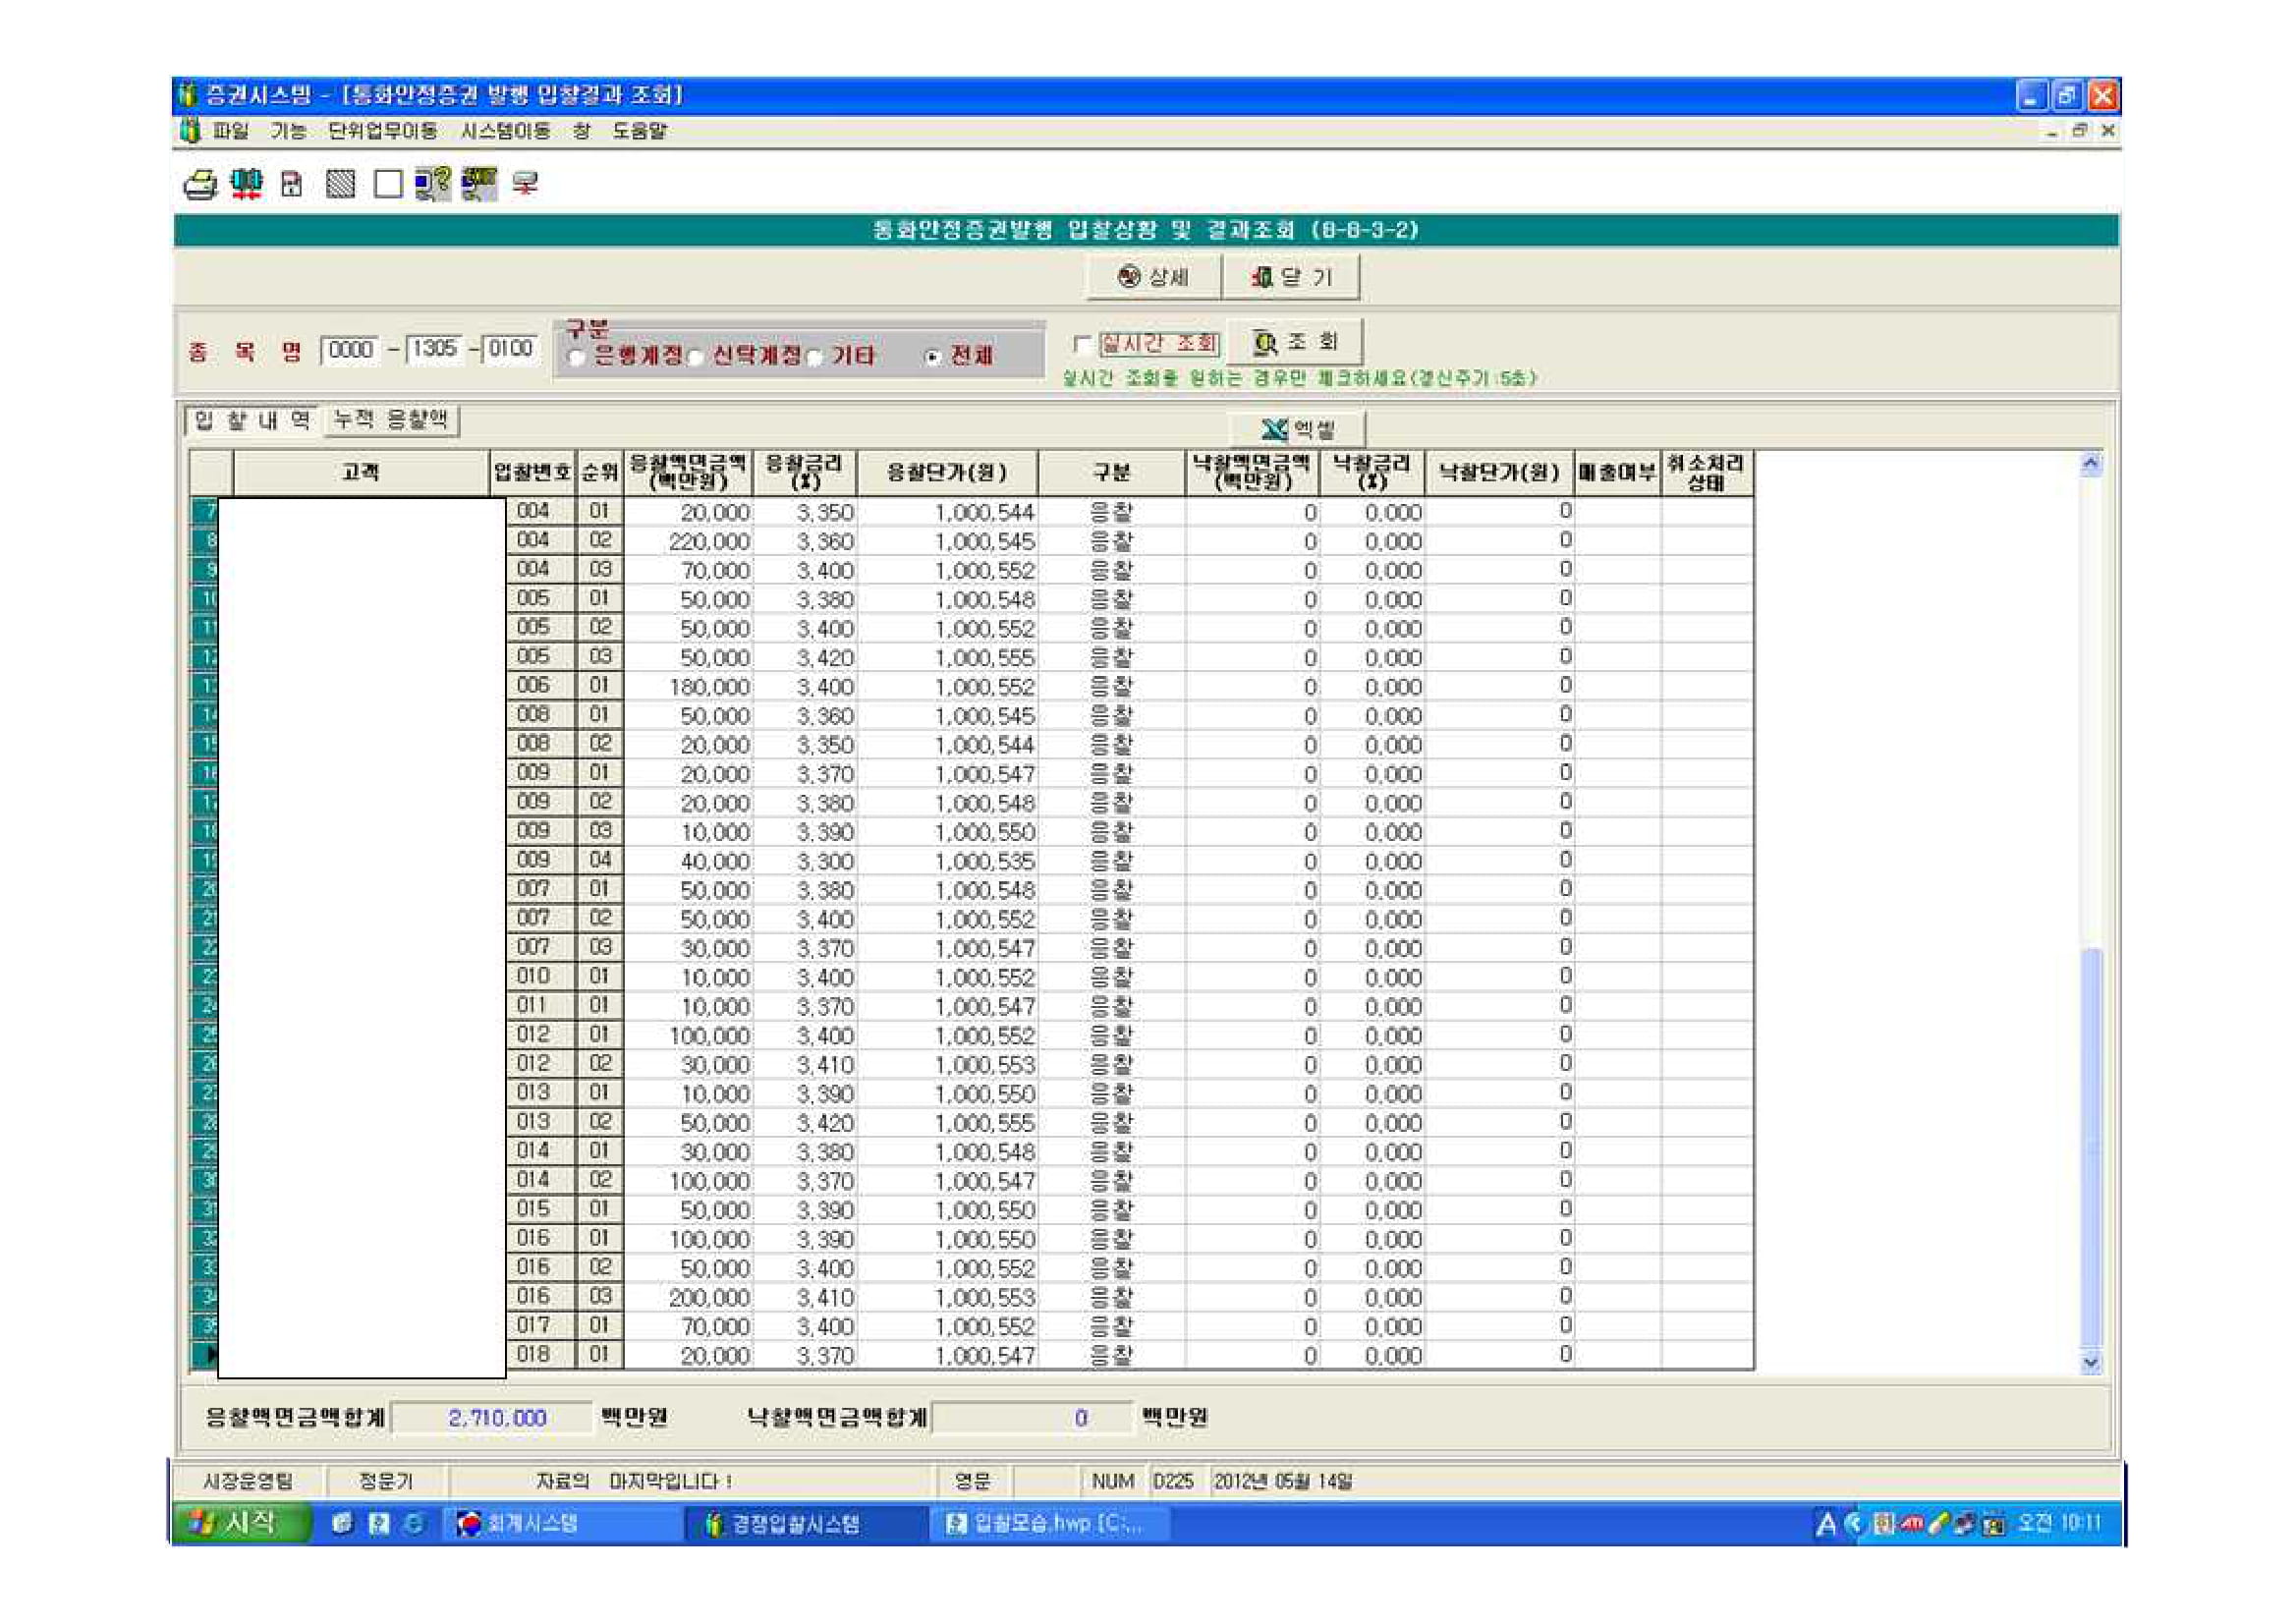Click the empty white square toolbar icon
This screenshot has width=2296, height=1624.
(x=387, y=185)
